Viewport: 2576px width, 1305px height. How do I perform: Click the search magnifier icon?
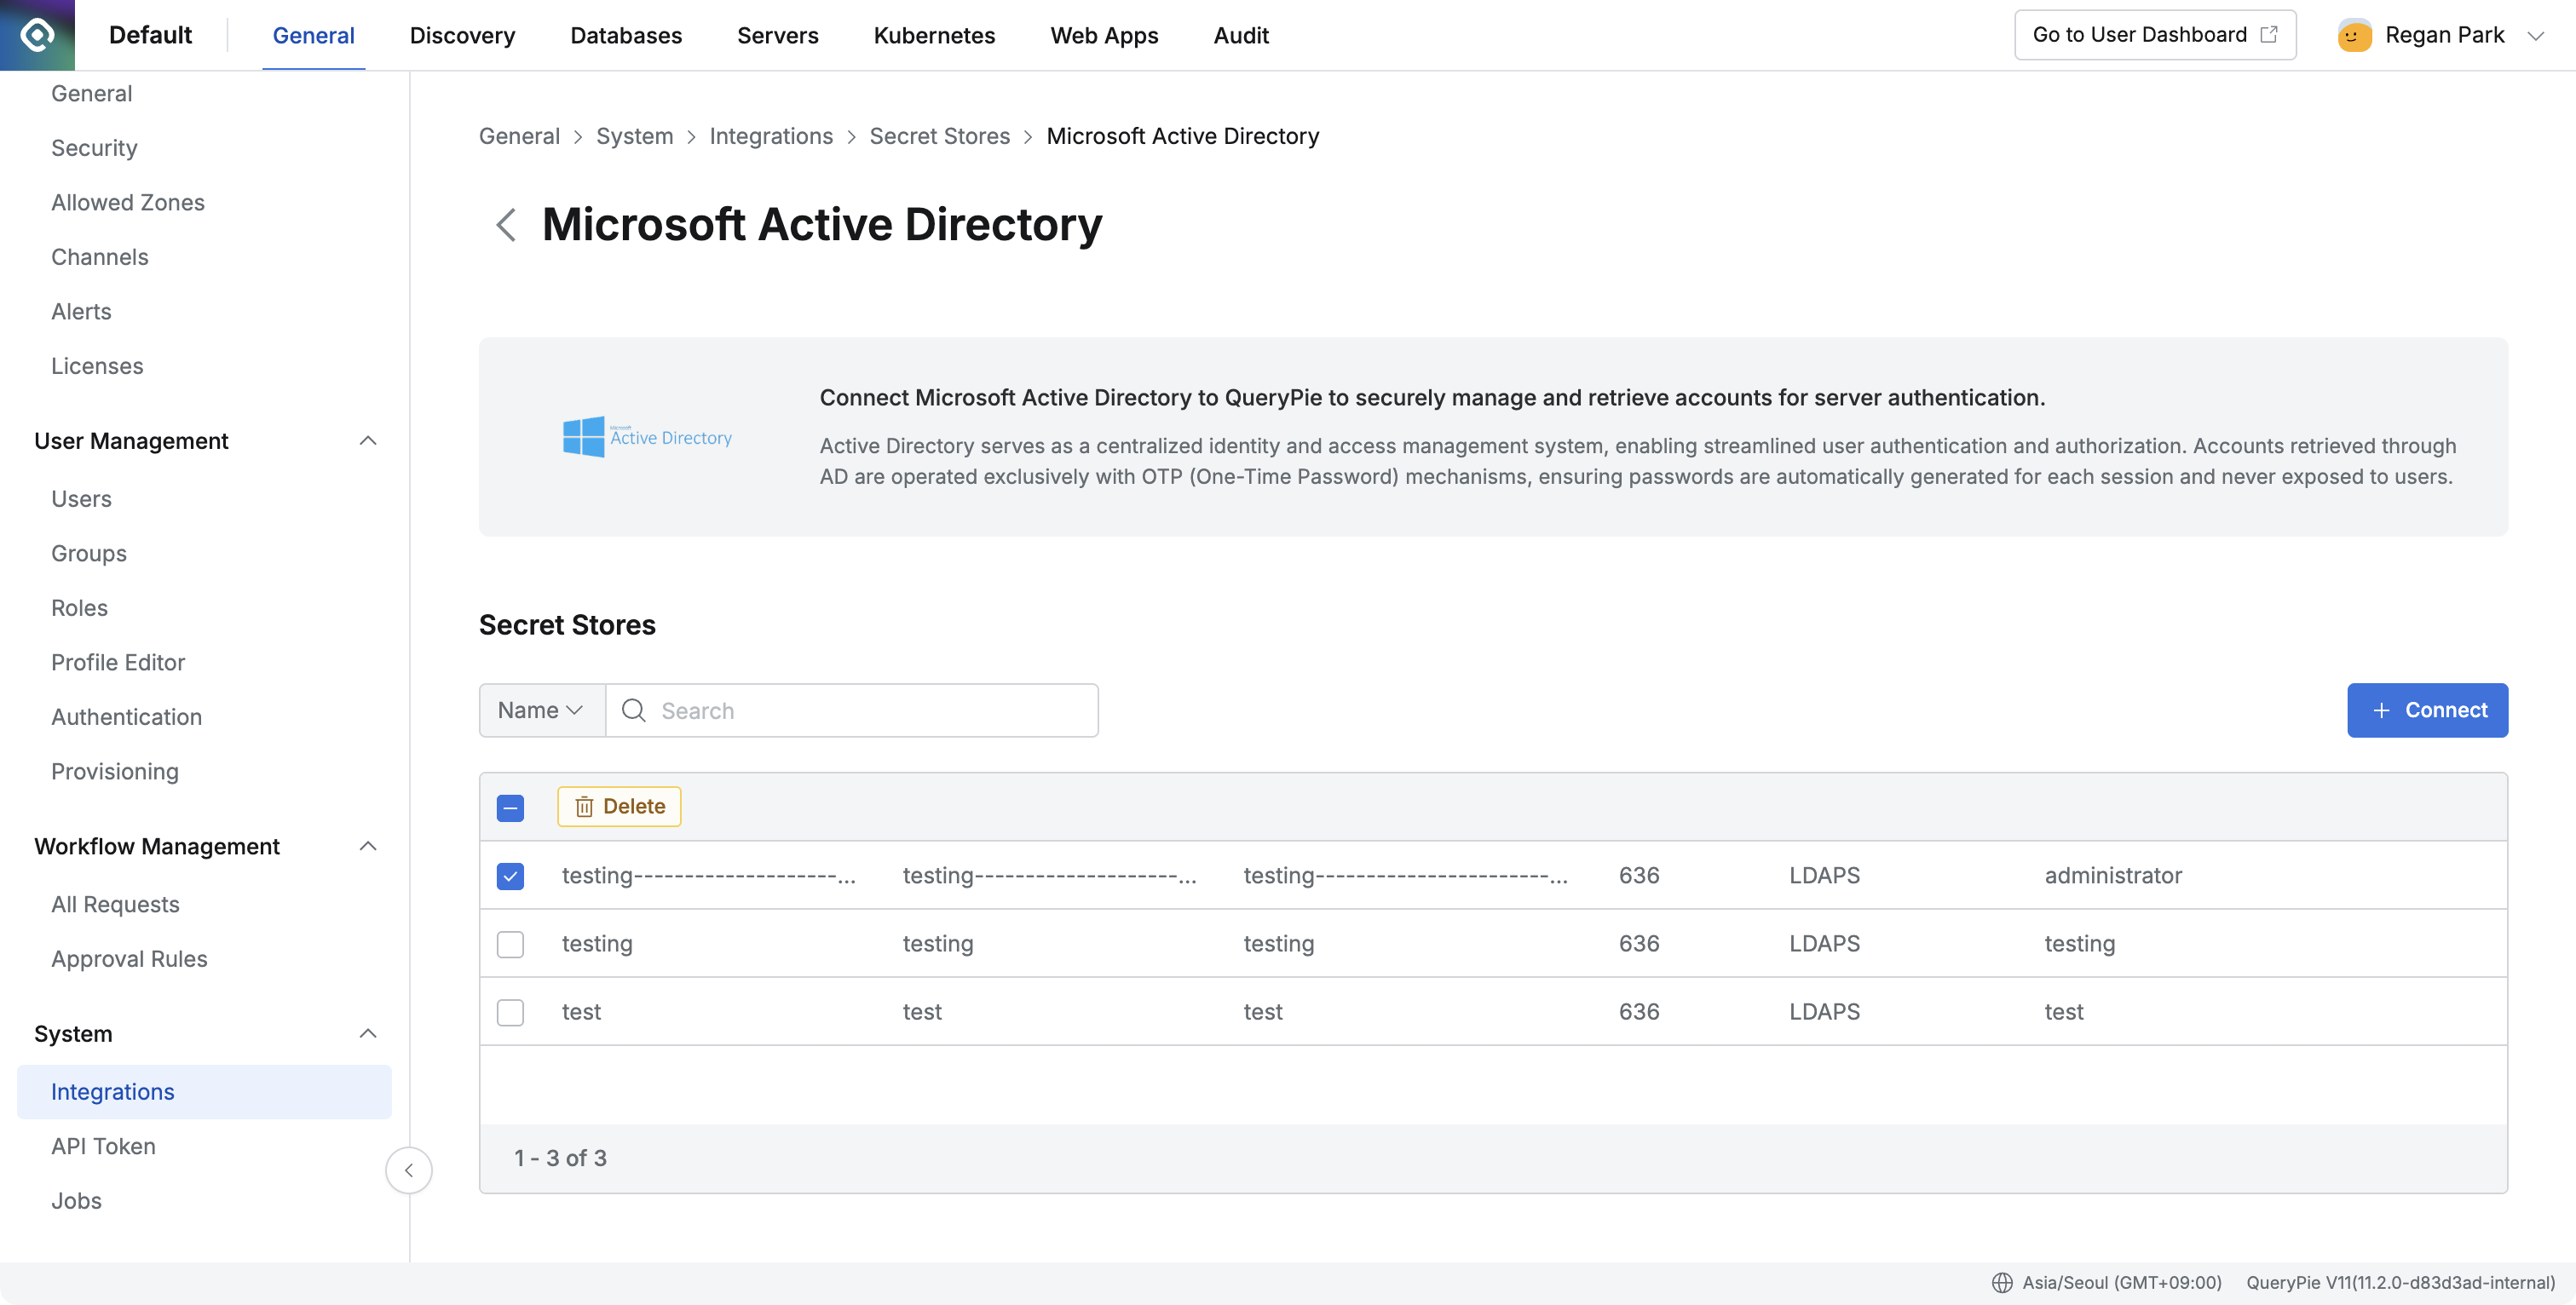[x=634, y=710]
